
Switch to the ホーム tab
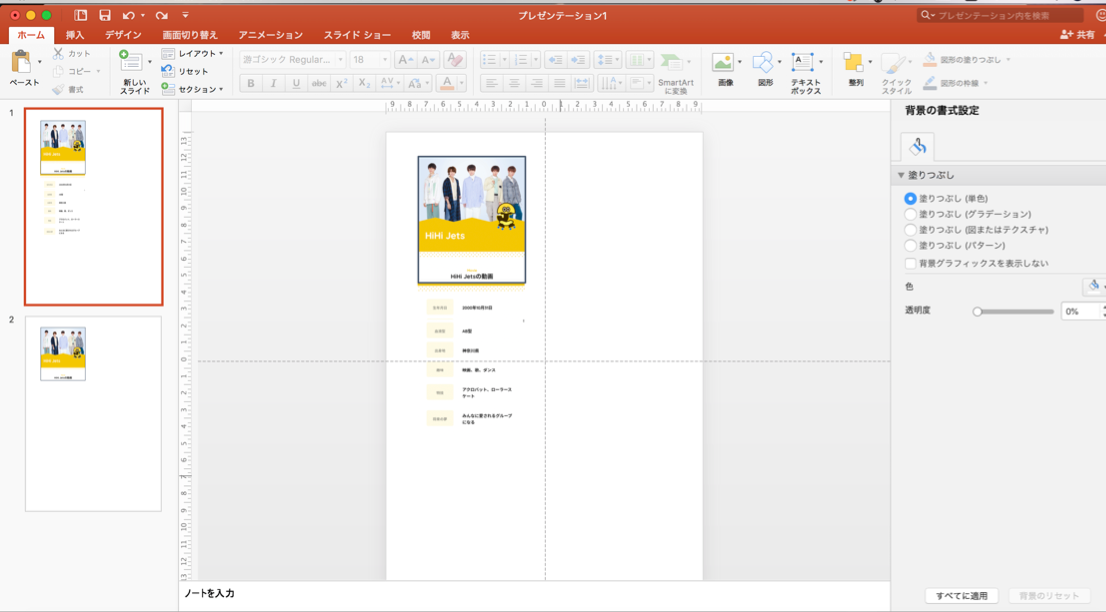pos(31,35)
